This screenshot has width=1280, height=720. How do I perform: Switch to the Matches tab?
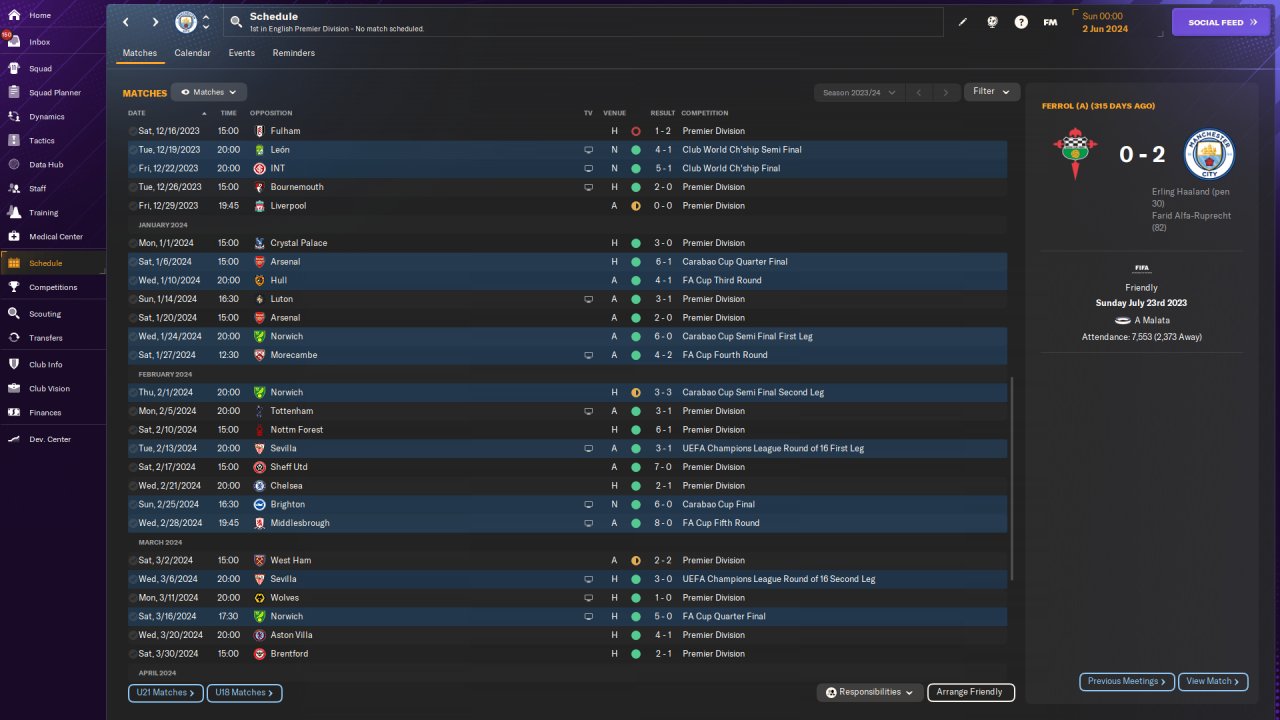pos(140,53)
